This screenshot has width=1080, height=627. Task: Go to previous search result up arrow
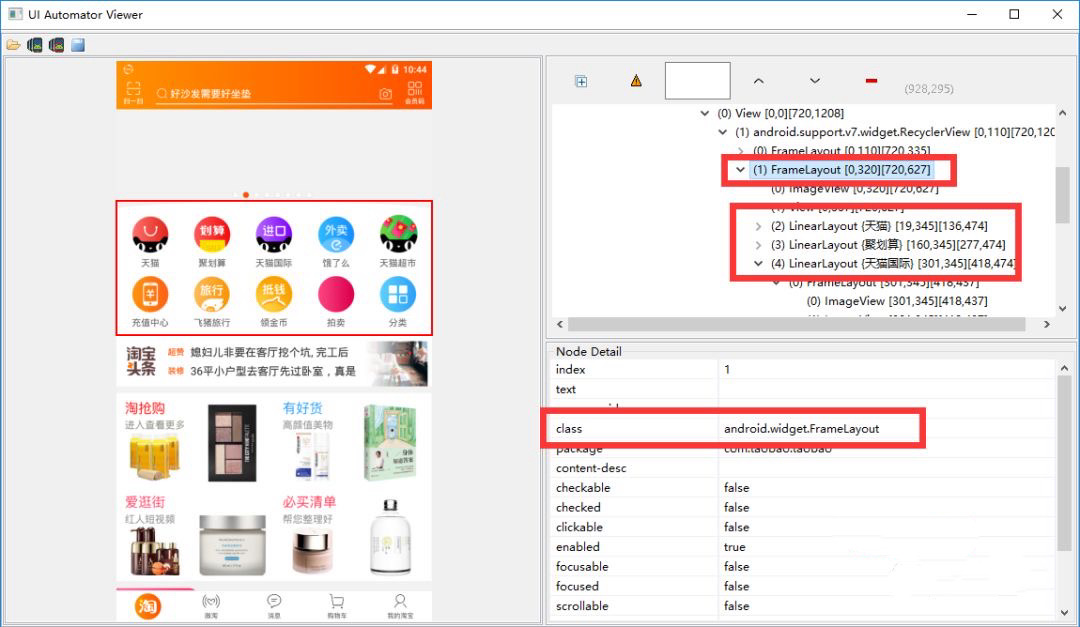(758, 81)
